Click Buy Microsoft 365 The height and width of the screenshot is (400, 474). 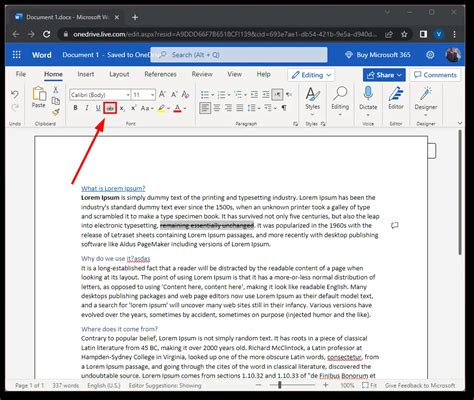click(377, 55)
